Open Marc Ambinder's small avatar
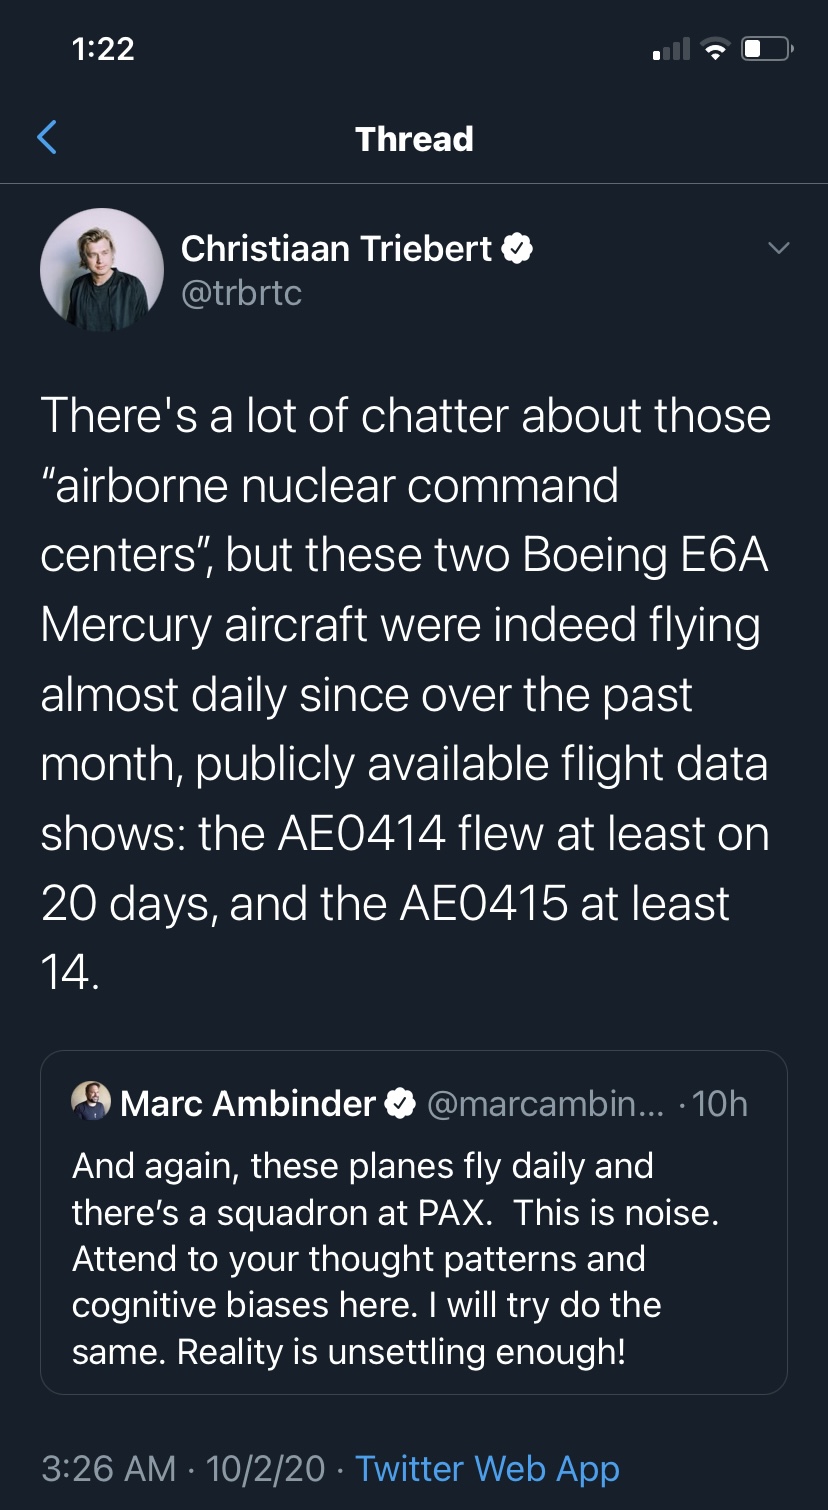The height and width of the screenshot is (1510, 828). click(x=91, y=1102)
